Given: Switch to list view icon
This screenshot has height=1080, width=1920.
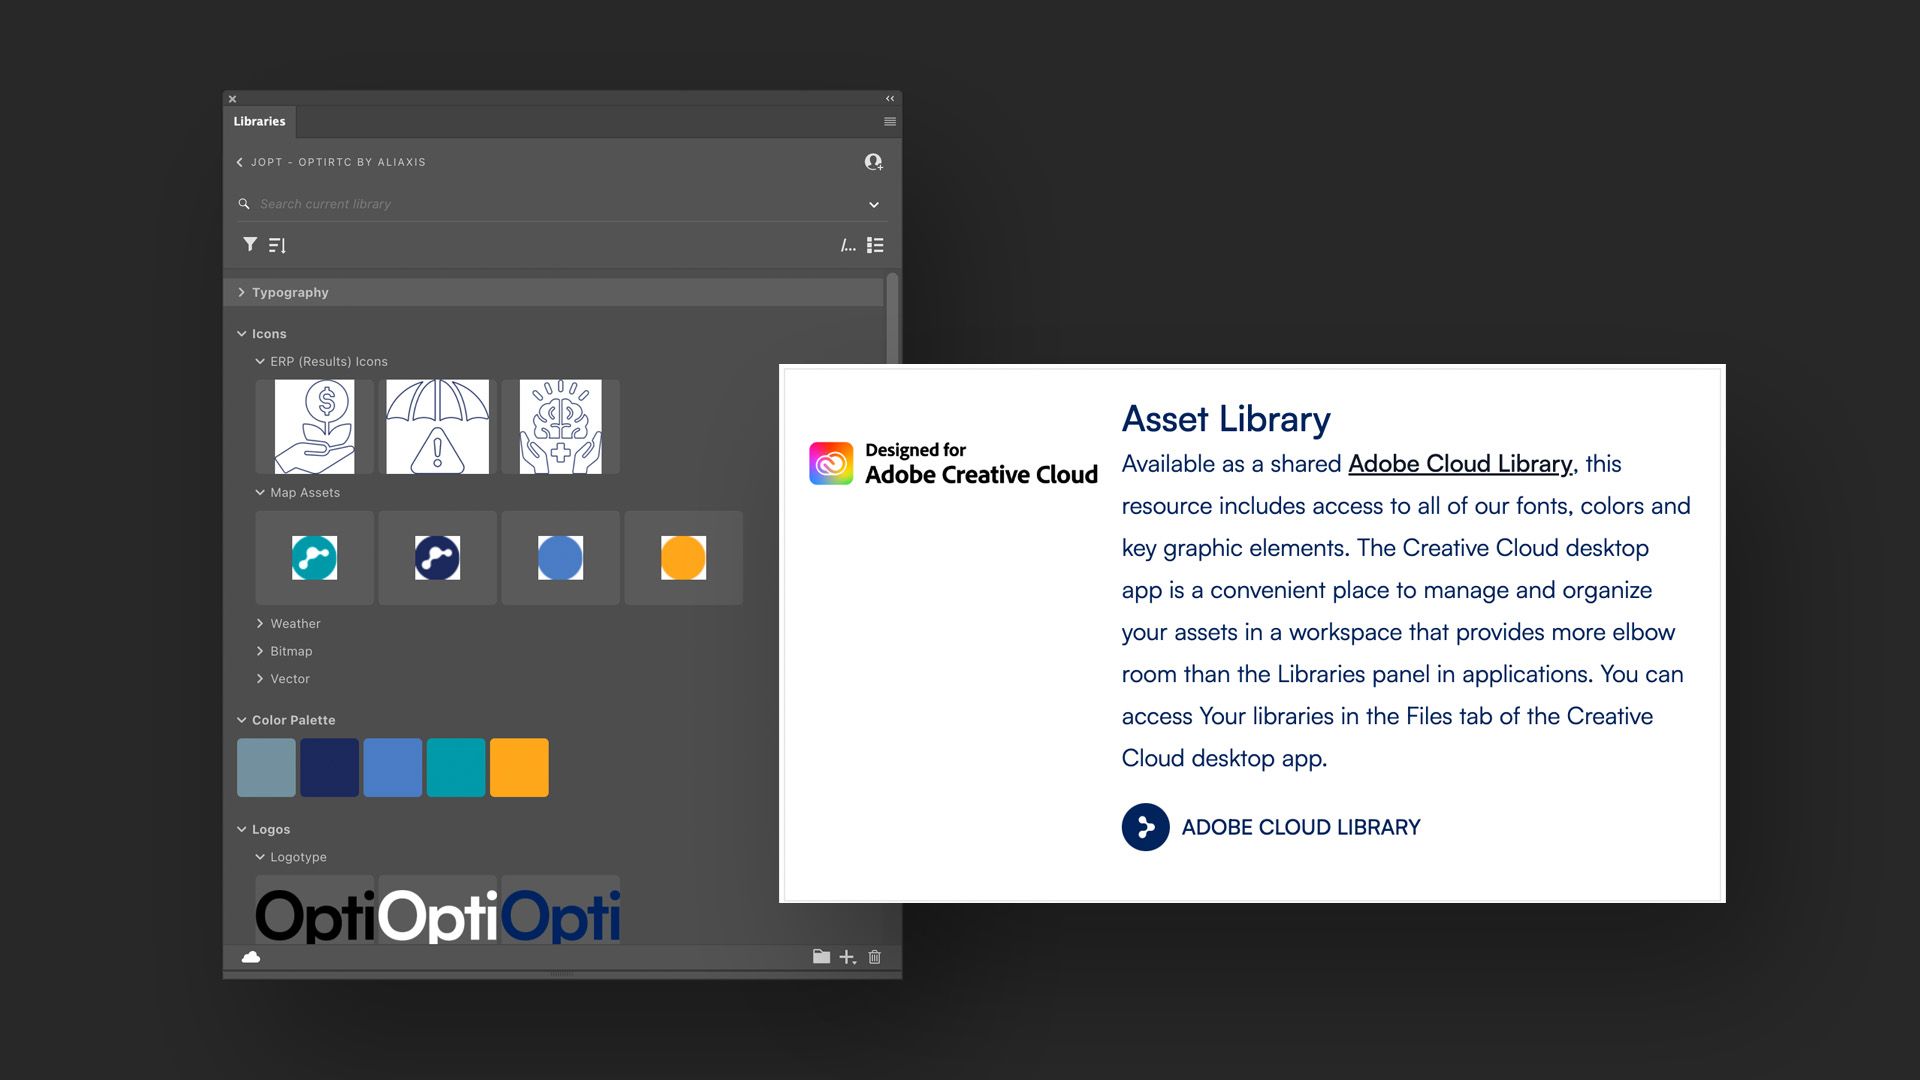Looking at the screenshot, I should point(875,245).
